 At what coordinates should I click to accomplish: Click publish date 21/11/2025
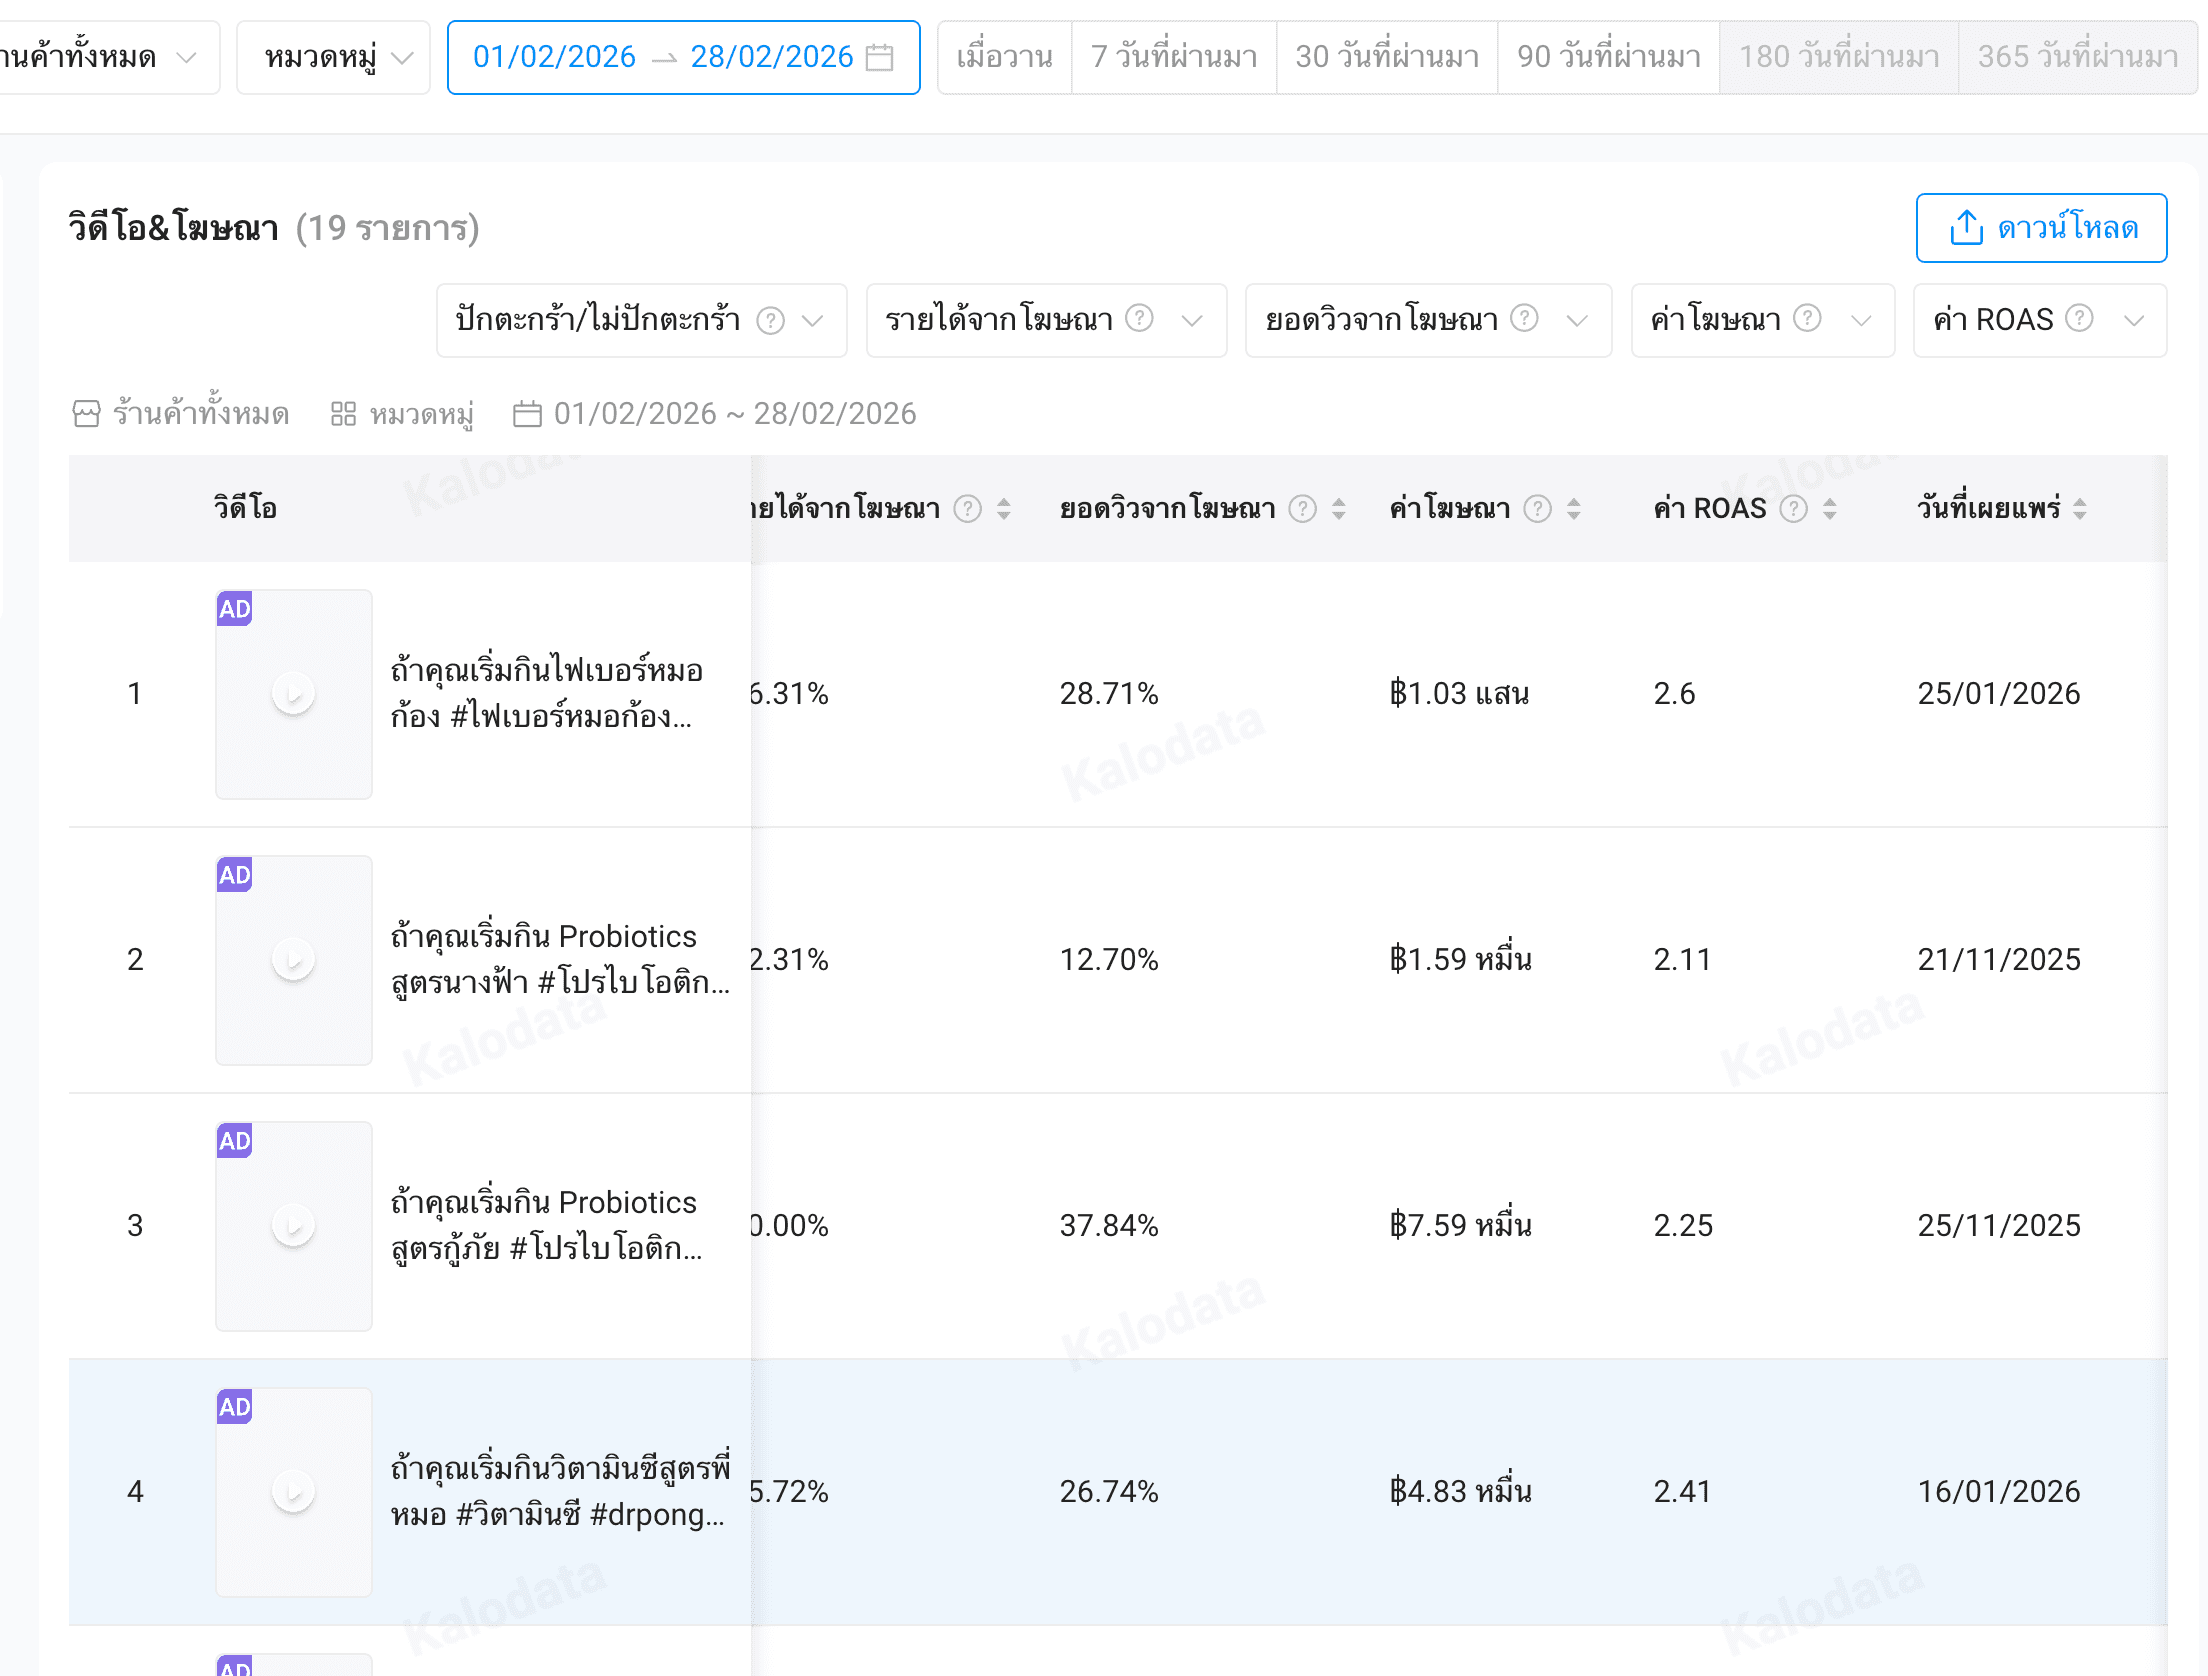pyautogui.click(x=1999, y=959)
